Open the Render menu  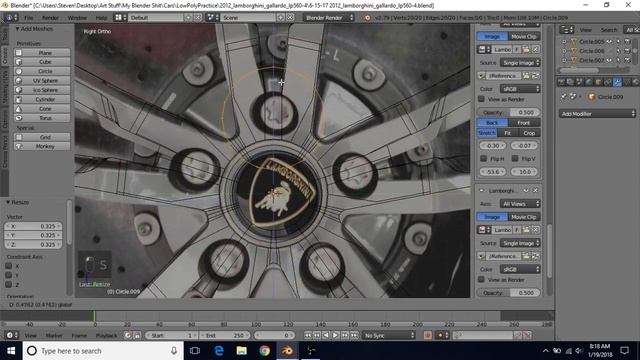point(50,18)
